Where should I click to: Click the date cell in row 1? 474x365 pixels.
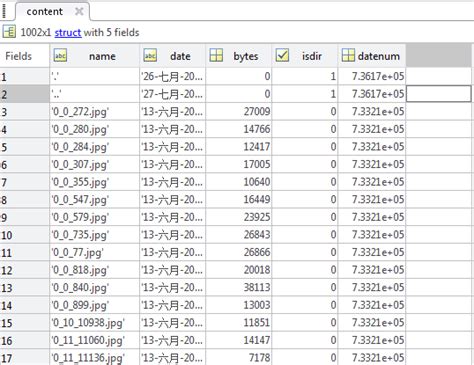(x=172, y=76)
